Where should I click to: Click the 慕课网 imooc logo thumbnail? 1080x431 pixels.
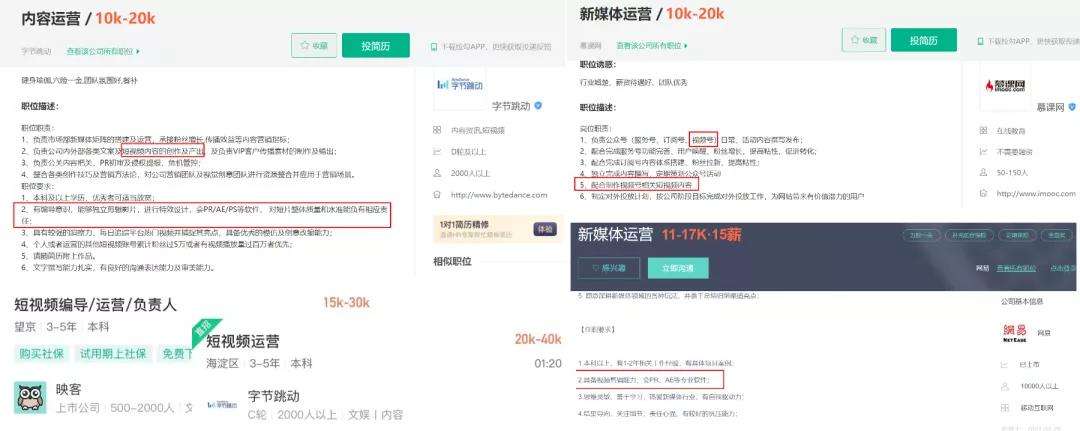[1005, 86]
